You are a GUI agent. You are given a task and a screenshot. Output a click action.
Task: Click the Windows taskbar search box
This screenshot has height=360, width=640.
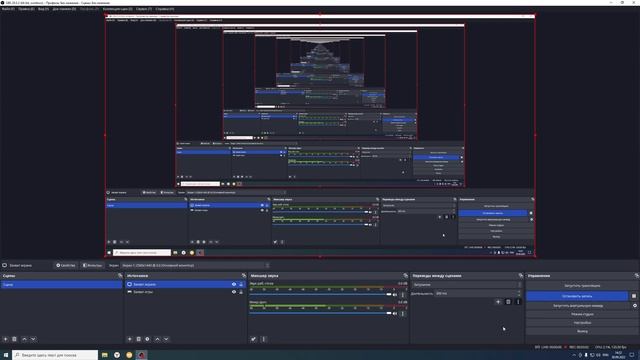tap(55, 355)
